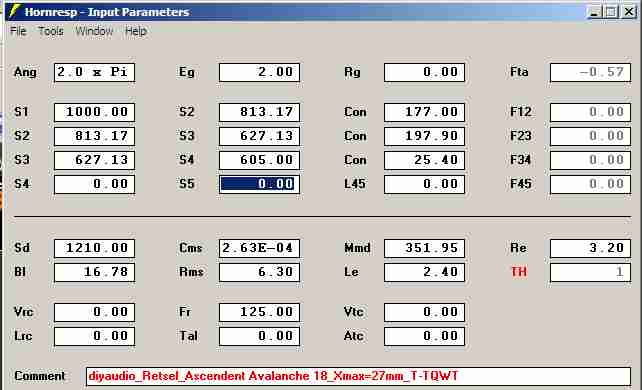Select the Fta field showing -0.57
The width and height of the screenshot is (642, 390).
(590, 72)
